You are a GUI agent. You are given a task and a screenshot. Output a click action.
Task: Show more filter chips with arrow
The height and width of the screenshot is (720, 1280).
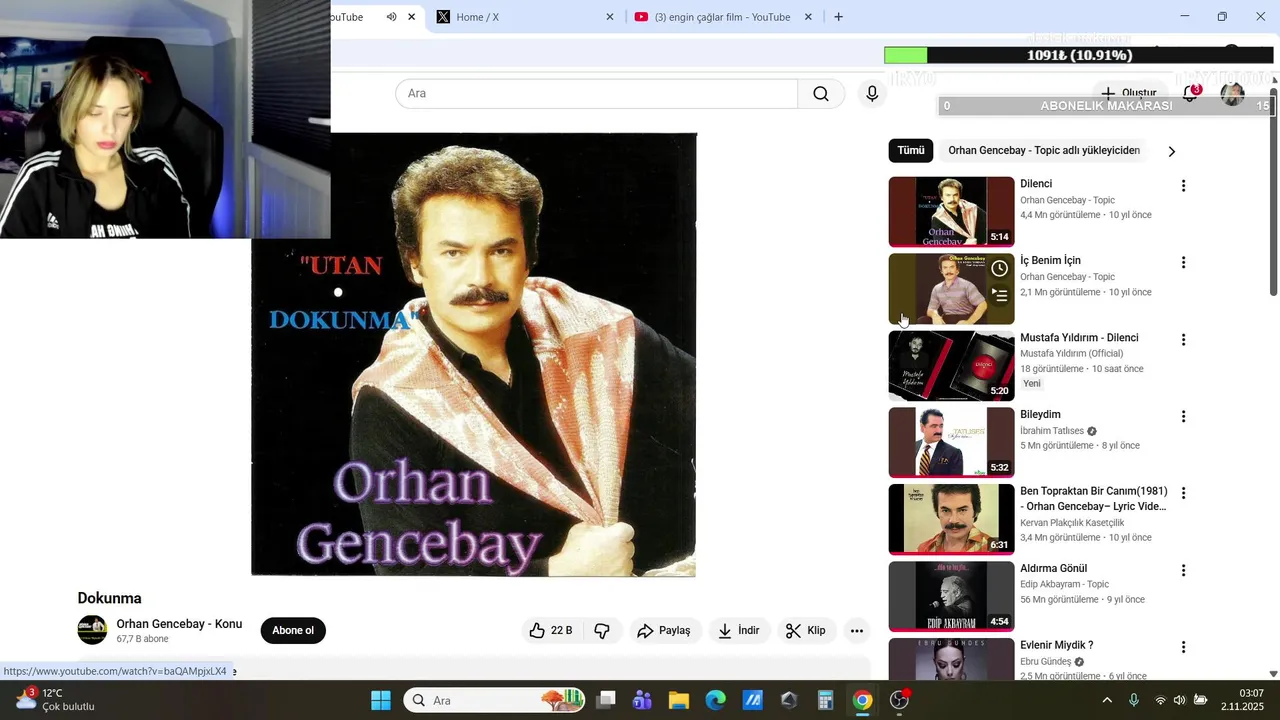[1172, 151]
